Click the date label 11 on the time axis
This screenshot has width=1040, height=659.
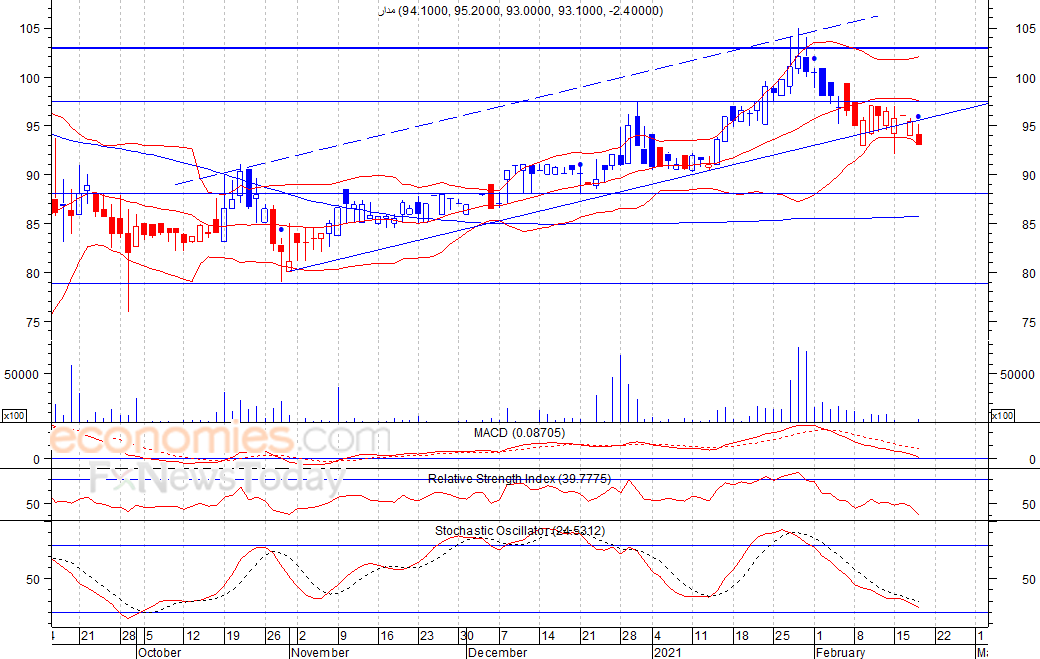tap(701, 636)
